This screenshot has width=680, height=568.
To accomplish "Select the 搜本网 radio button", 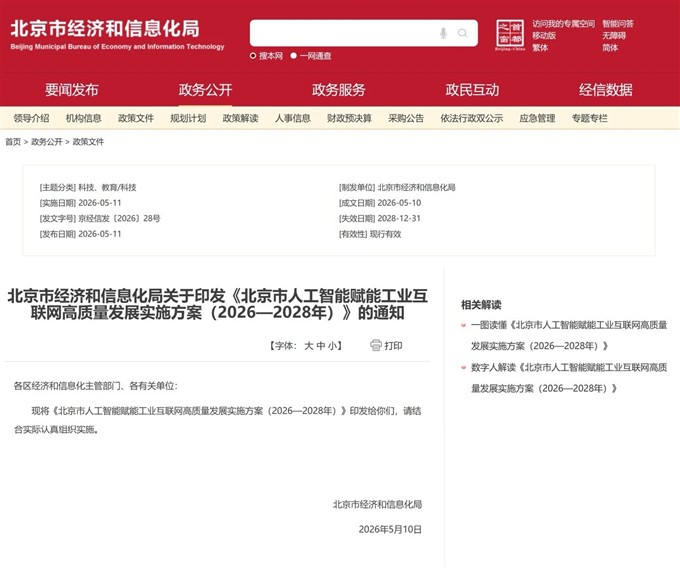I will point(253,56).
